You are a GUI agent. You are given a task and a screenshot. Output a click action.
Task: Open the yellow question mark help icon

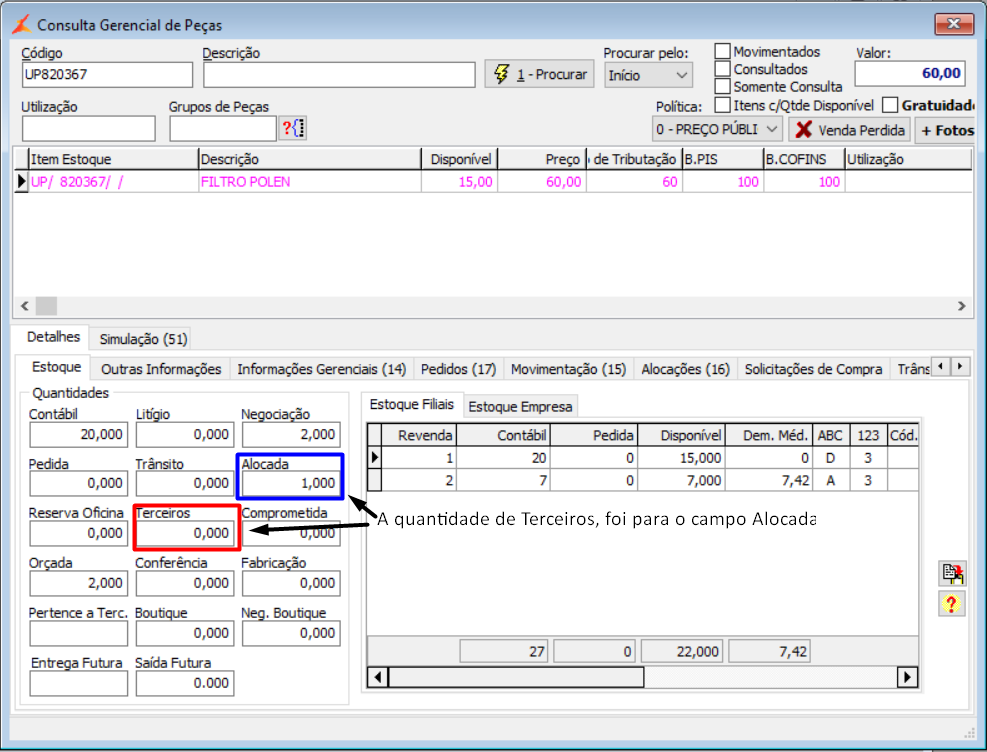point(951,604)
